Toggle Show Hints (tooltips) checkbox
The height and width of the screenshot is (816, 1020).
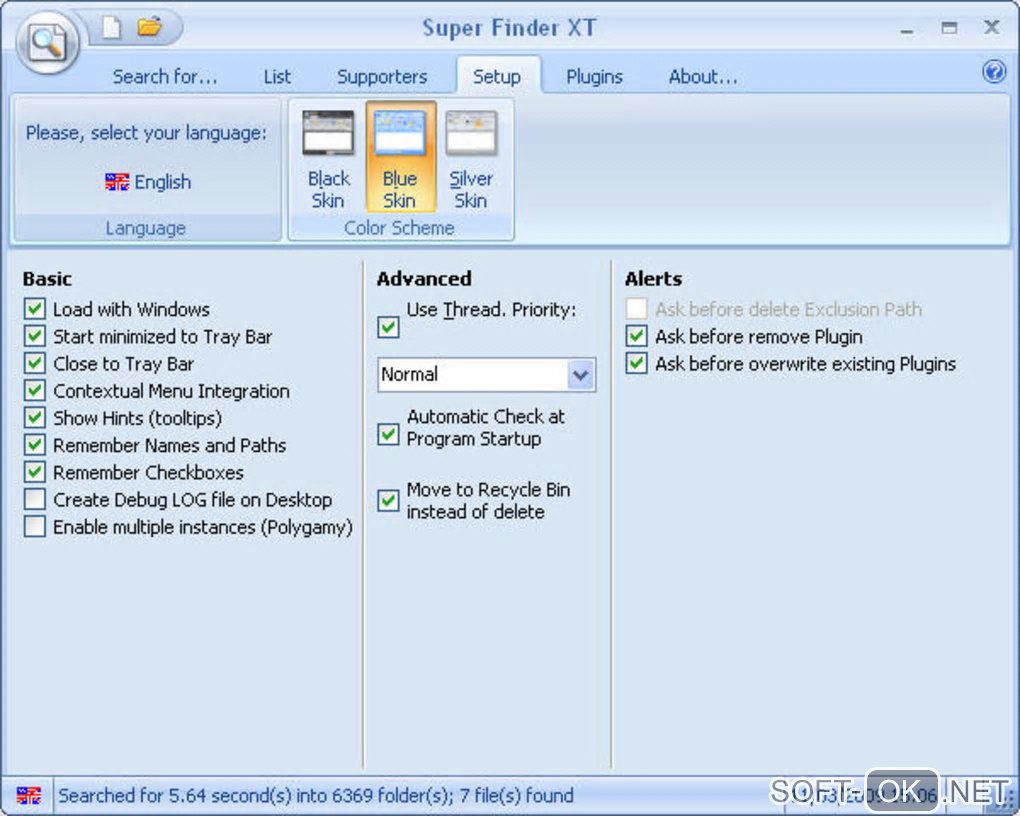coord(35,417)
